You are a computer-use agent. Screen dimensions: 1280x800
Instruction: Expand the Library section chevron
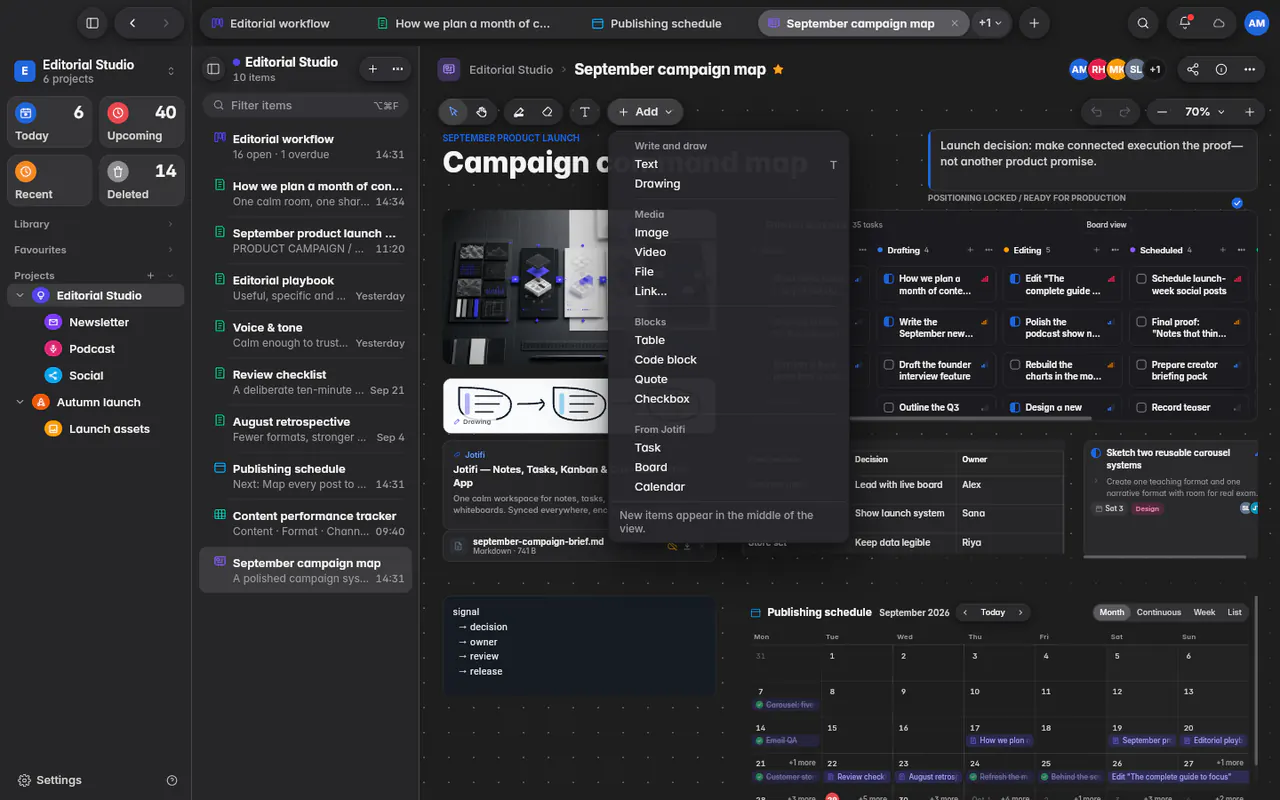(170, 224)
